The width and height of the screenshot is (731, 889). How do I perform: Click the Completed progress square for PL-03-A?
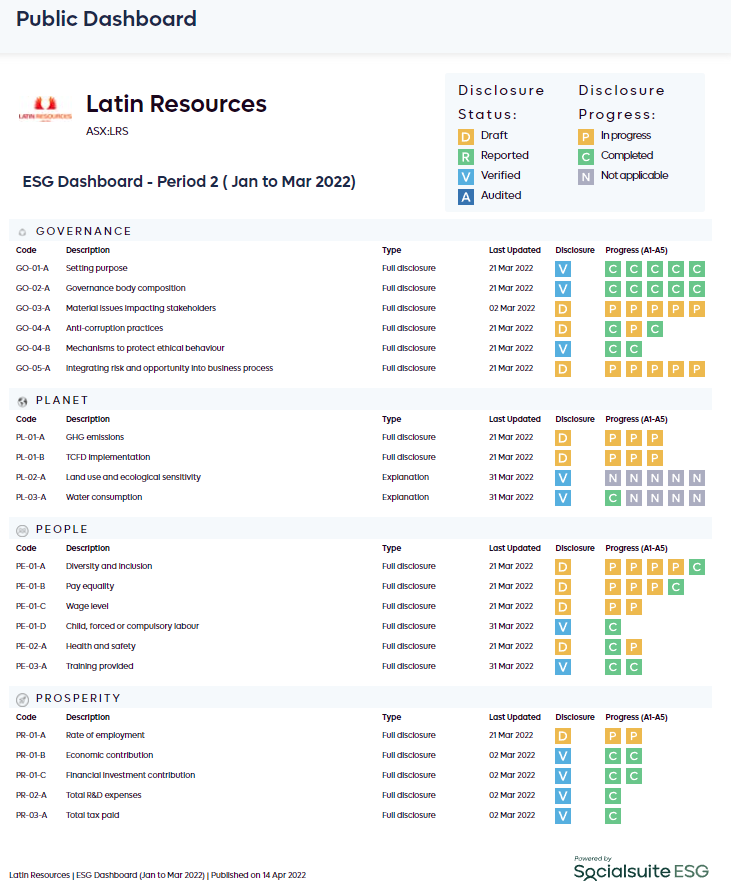coord(612,498)
